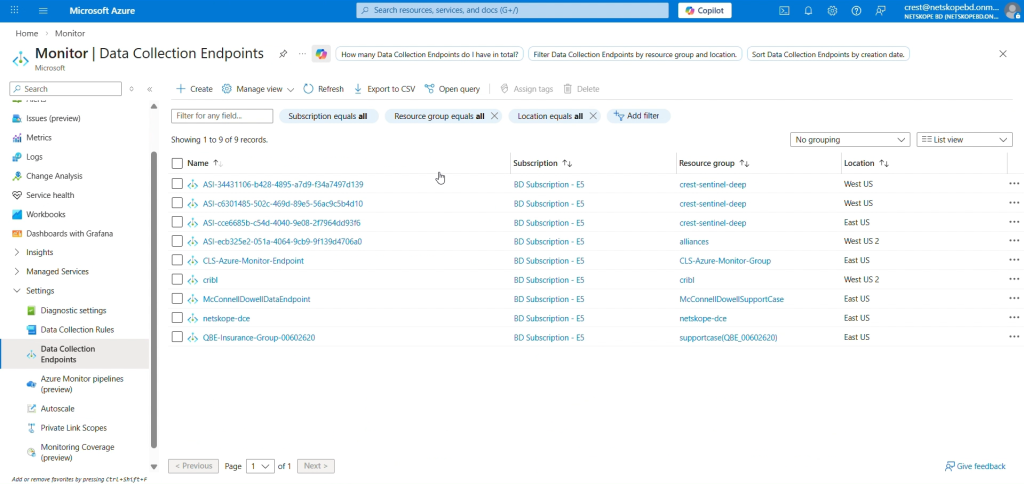This screenshot has height=484, width=1024.
Task: Click the Private Link Scopes icon
Action: click(31, 428)
